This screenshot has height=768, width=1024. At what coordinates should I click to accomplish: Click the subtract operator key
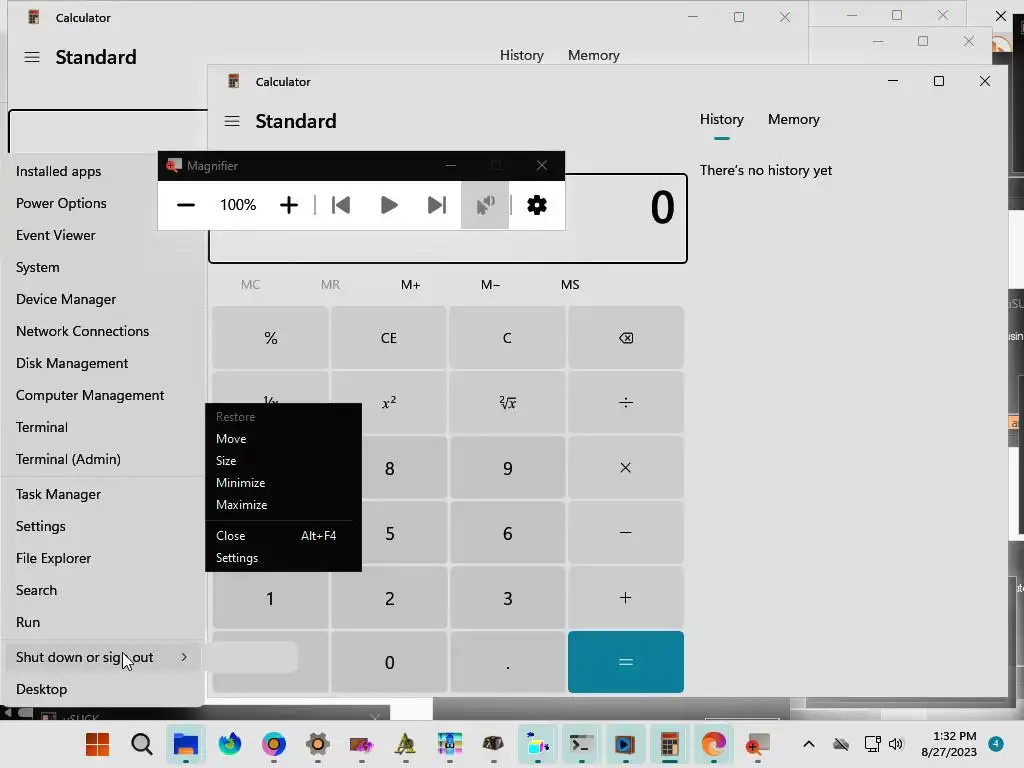point(626,533)
